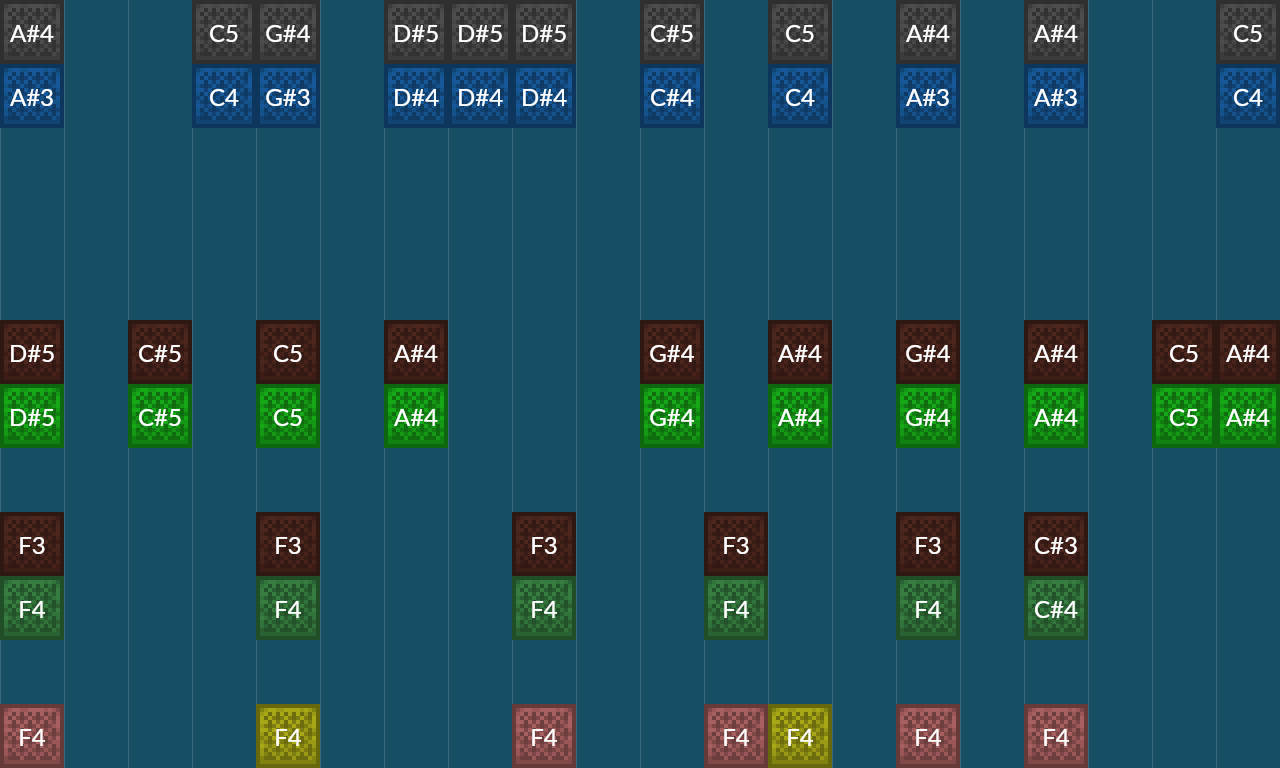The width and height of the screenshot is (1280, 768).
Task: Select the leftmost pink F4 note block
Action: (x=32, y=736)
